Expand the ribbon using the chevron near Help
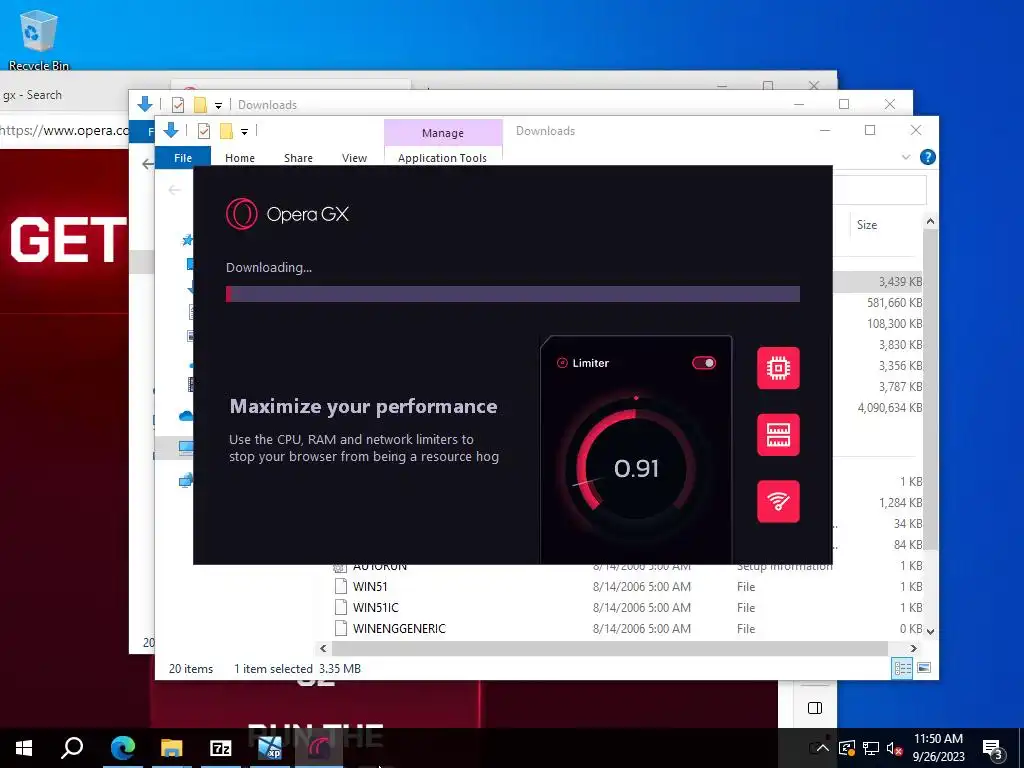 point(906,157)
